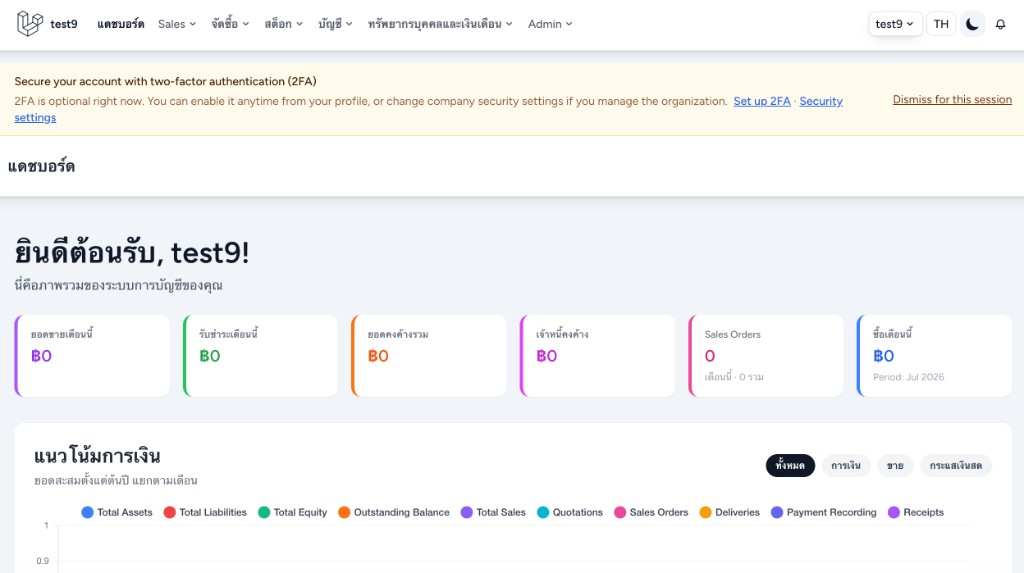Image resolution: width=1024 pixels, height=573 pixels.
Task: Click the app logo icon
Action: pyautogui.click(x=29, y=24)
